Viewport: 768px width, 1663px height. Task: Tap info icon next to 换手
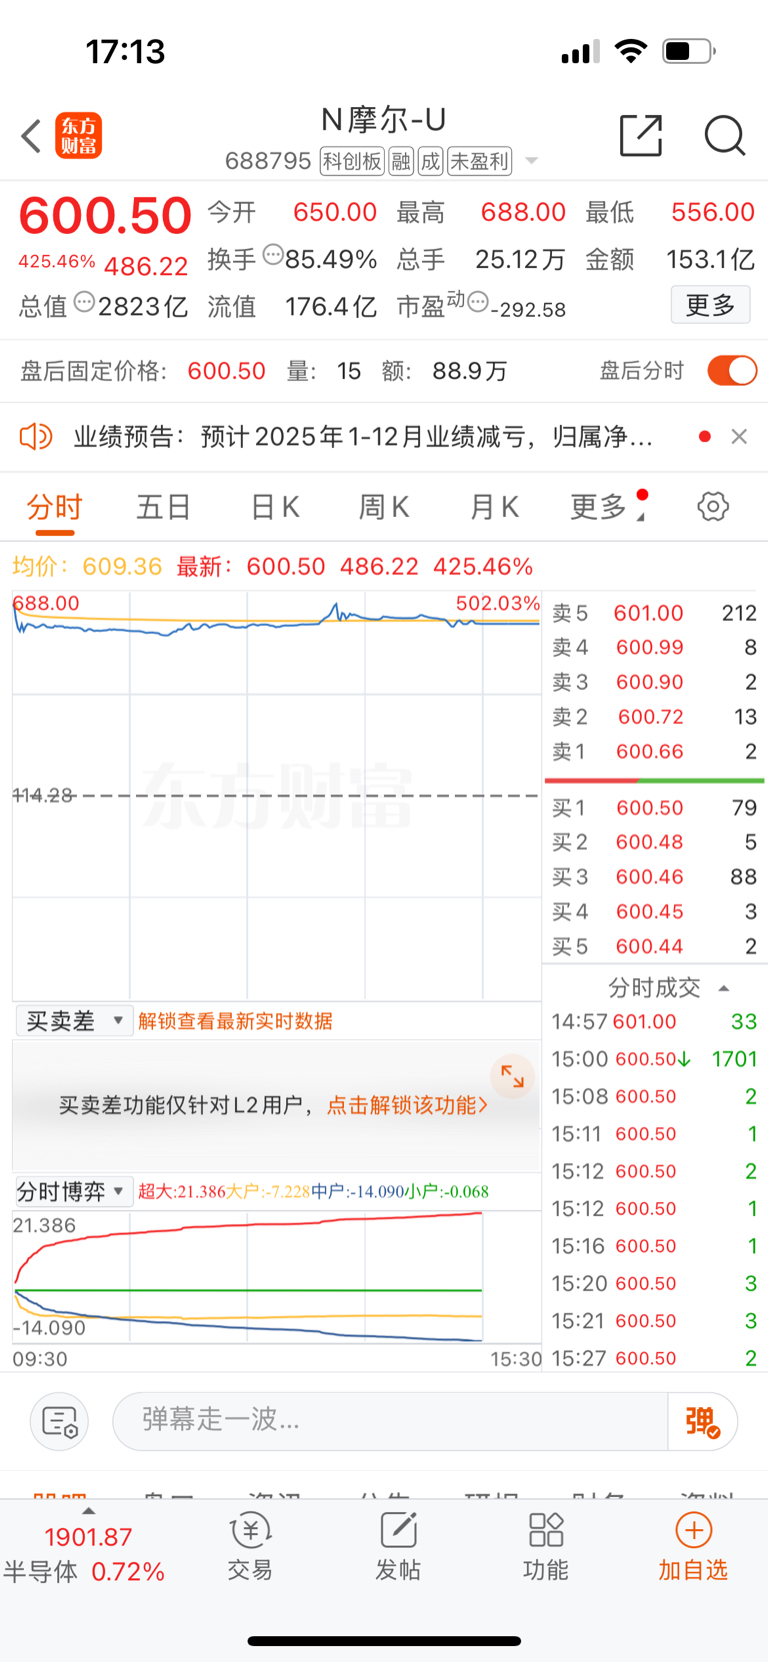(272, 255)
